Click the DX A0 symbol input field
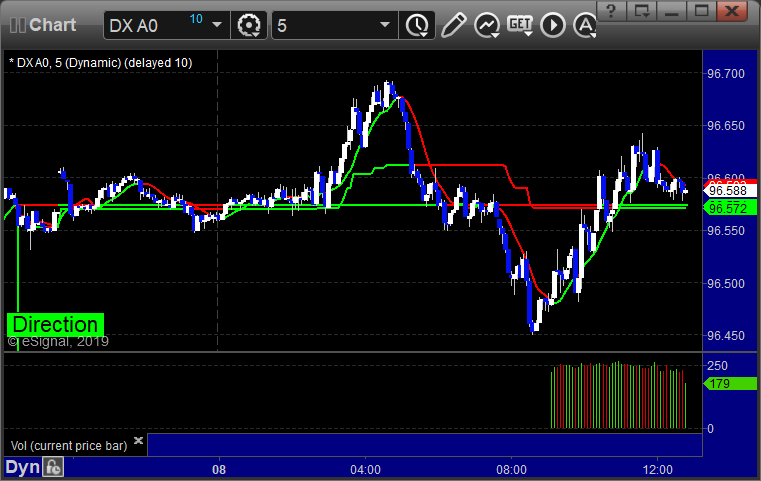 [166, 25]
